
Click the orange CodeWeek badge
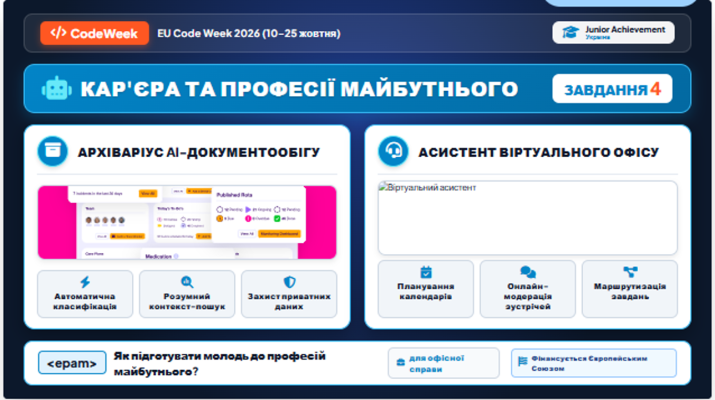click(94, 33)
